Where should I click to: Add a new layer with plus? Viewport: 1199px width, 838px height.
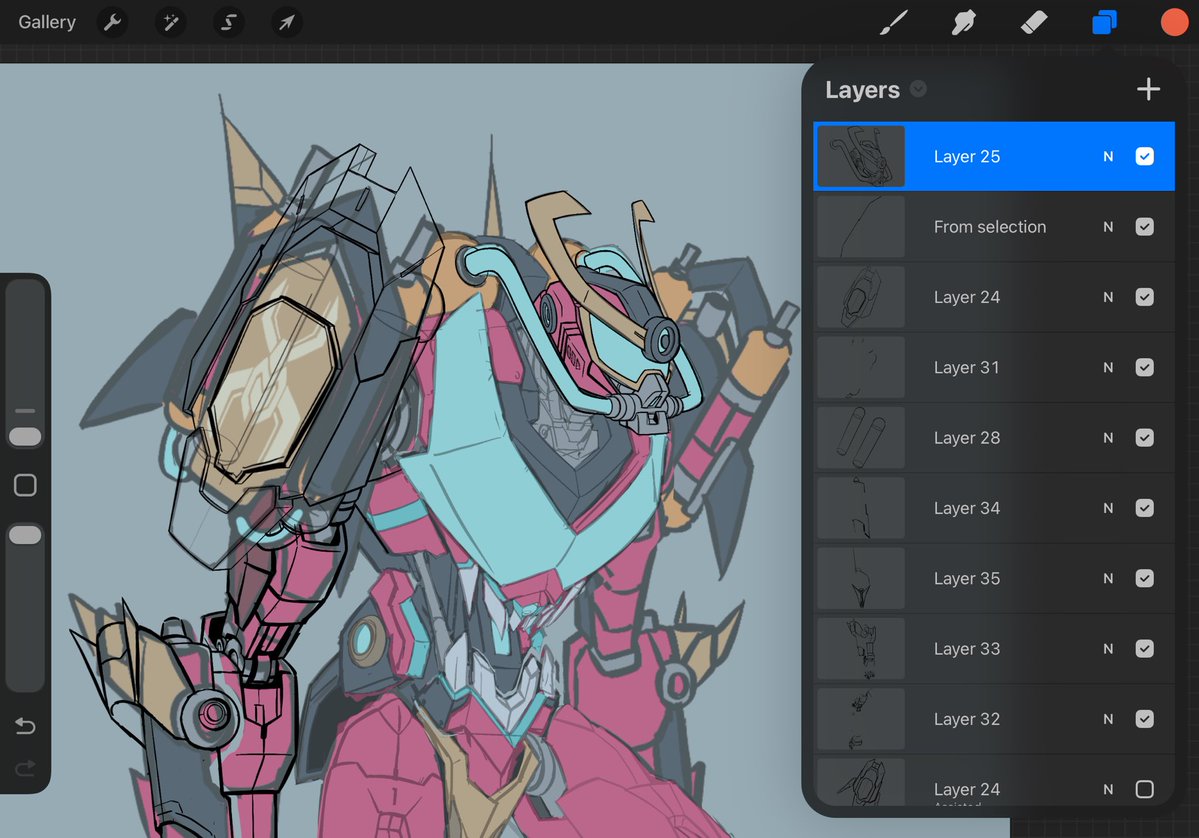tap(1148, 89)
